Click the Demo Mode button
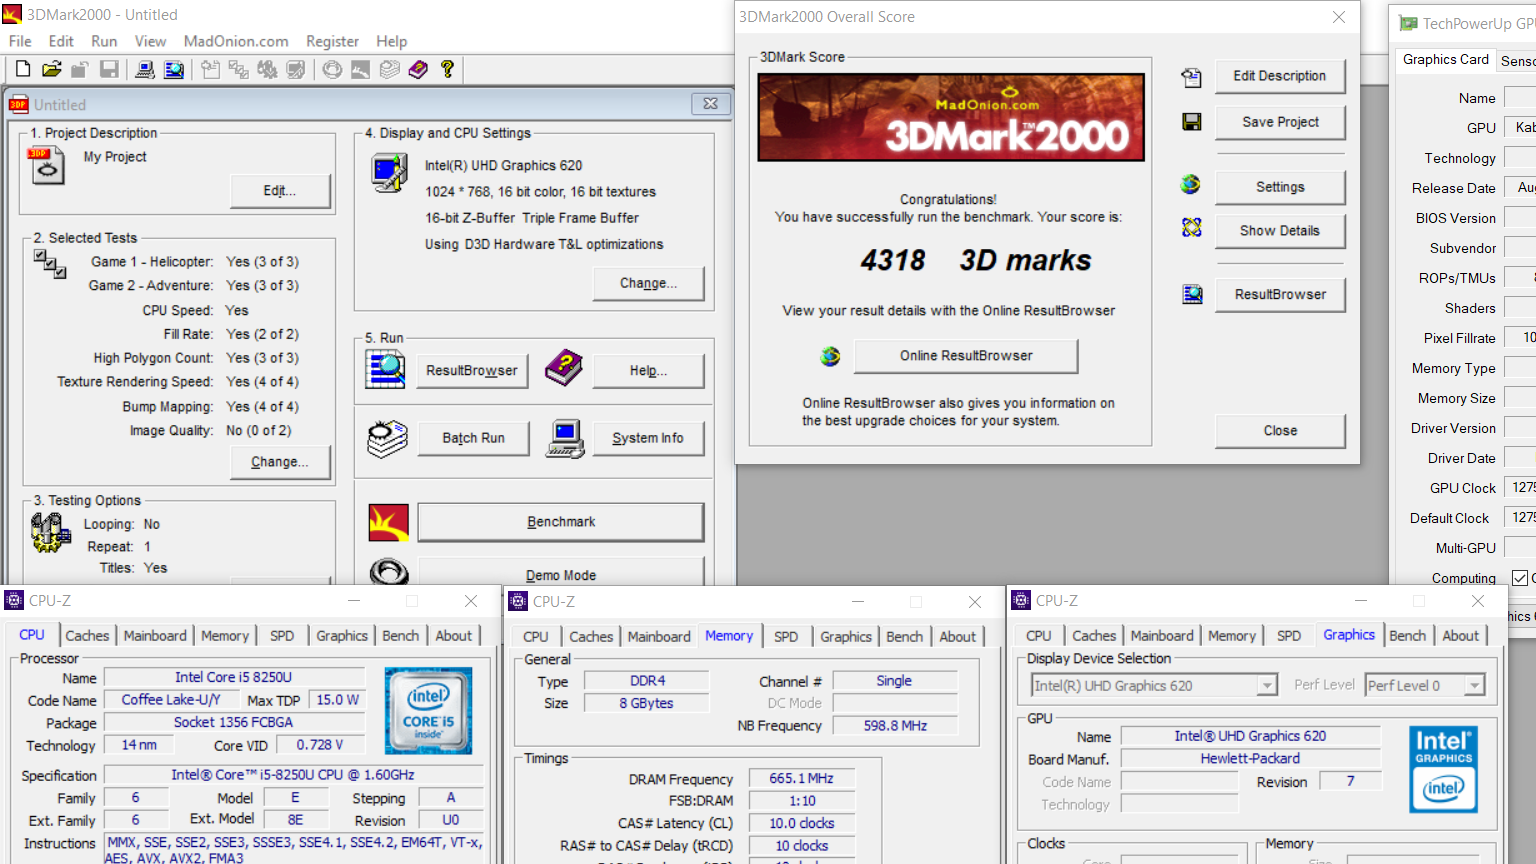This screenshot has width=1536, height=864. pyautogui.click(x=561, y=573)
